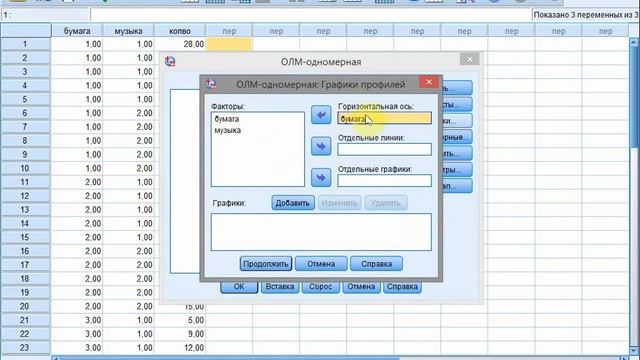Select the музыка column header

[128, 31]
